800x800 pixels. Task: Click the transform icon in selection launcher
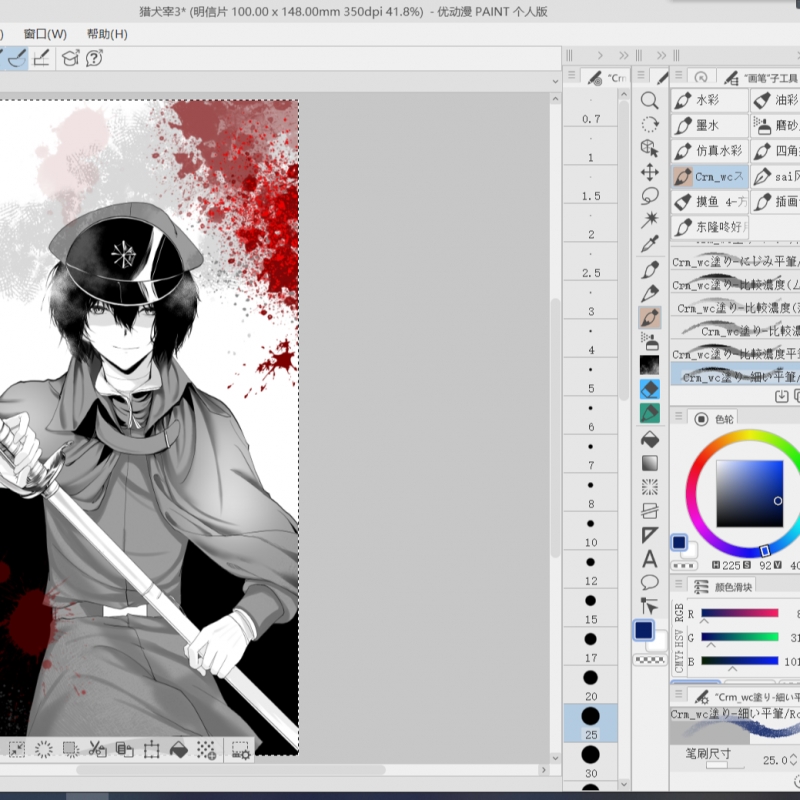(x=152, y=749)
